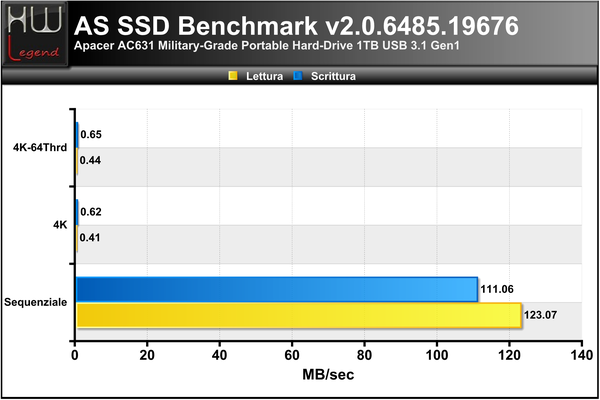This screenshot has width=600, height=400.
Task: Click the MB/sec axis title
Action: tap(328, 374)
